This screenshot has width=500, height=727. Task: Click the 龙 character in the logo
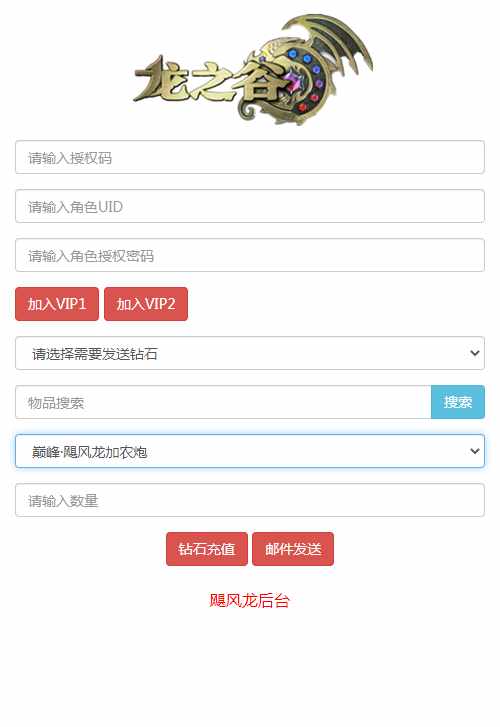[160, 79]
